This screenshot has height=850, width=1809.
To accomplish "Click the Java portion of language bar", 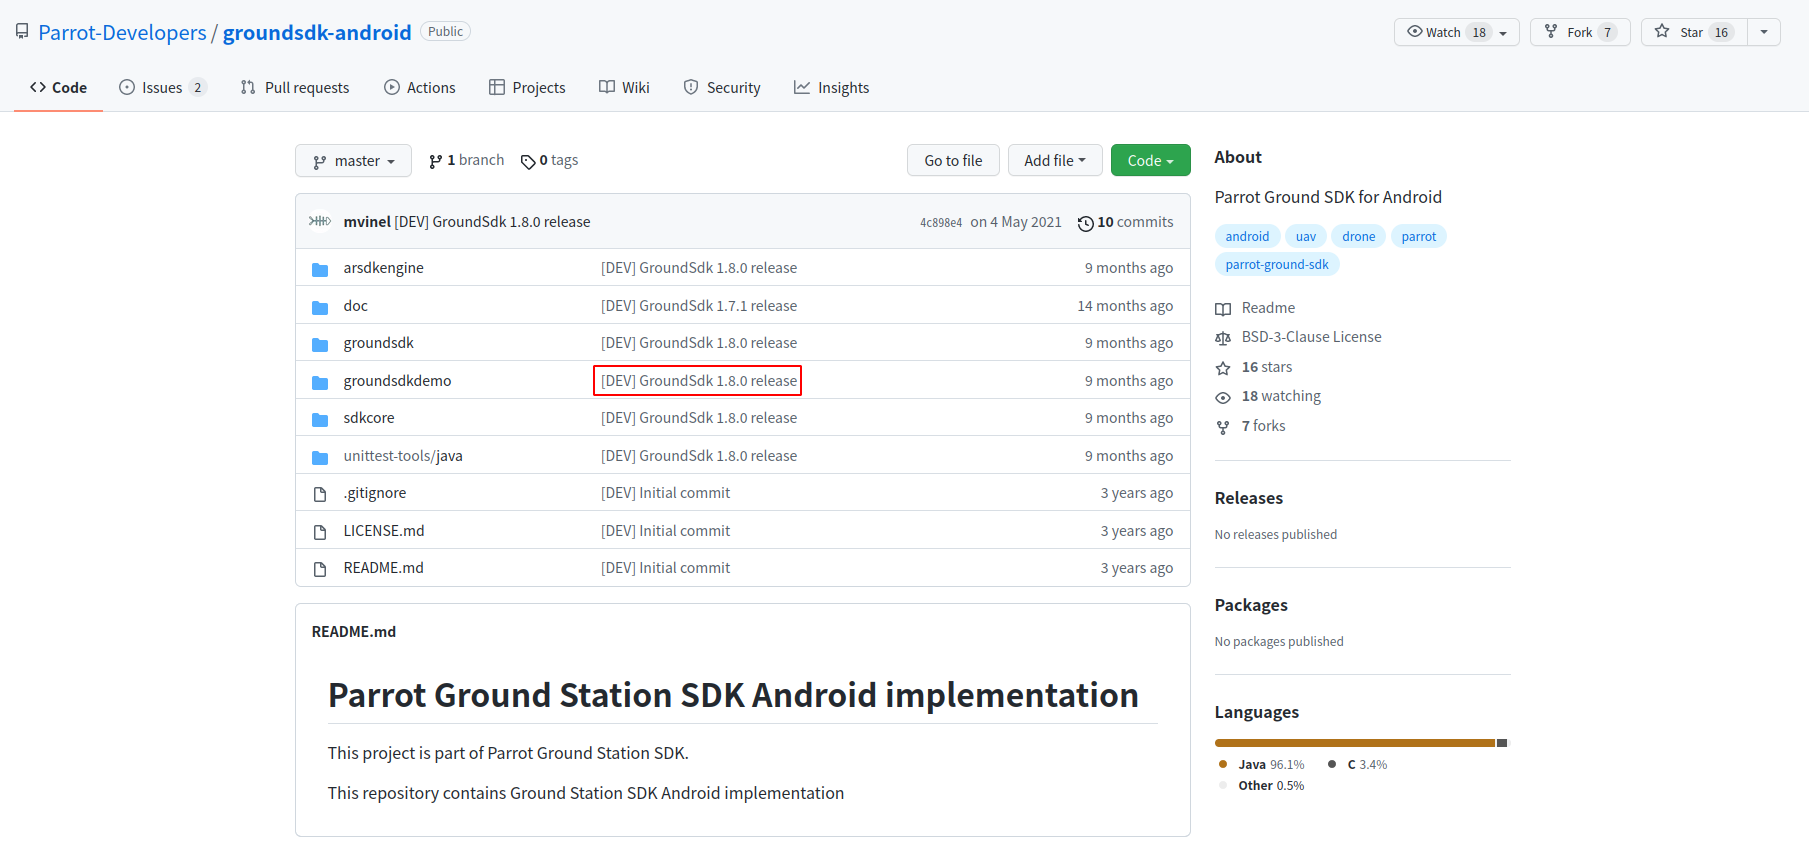I will click(1355, 743).
